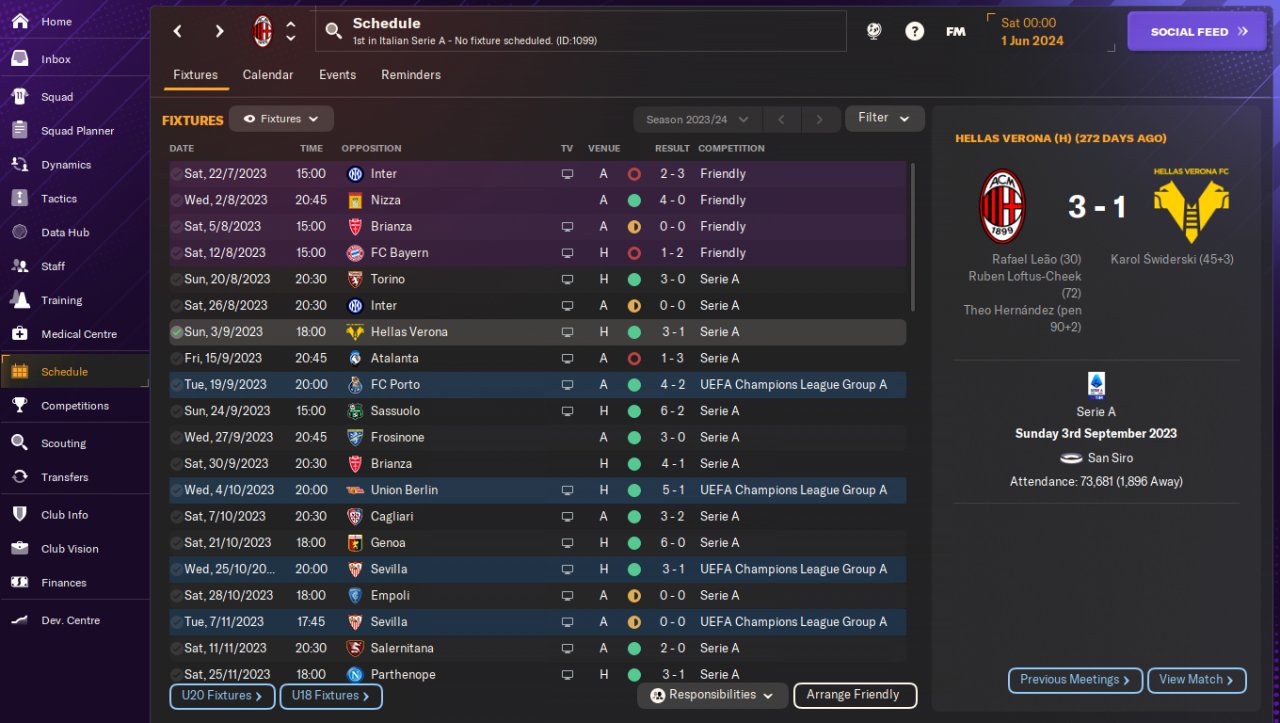Click the help question mark icon
Image resolution: width=1280 pixels, height=723 pixels.
(914, 31)
